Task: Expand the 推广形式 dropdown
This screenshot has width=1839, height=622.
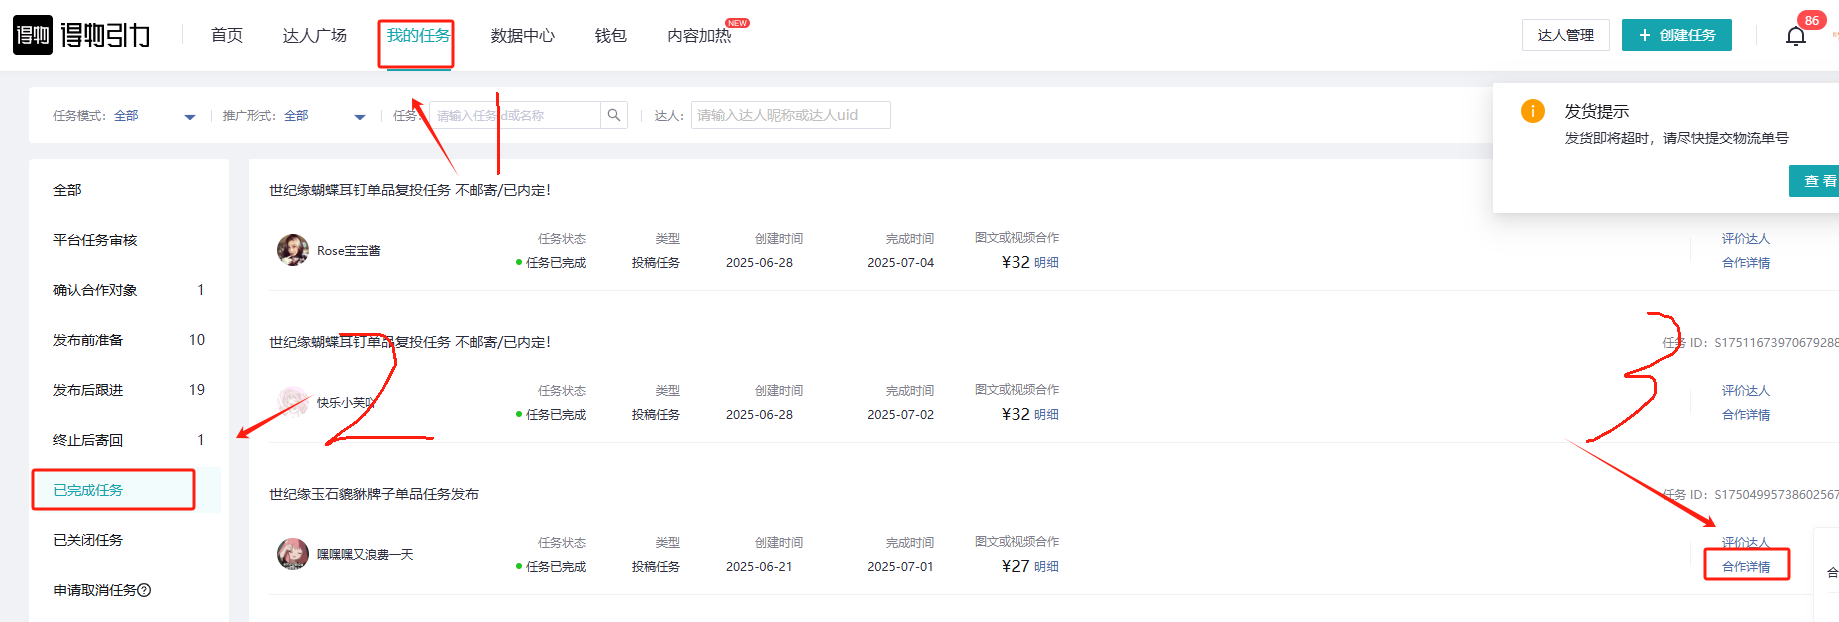Action: click(x=359, y=116)
